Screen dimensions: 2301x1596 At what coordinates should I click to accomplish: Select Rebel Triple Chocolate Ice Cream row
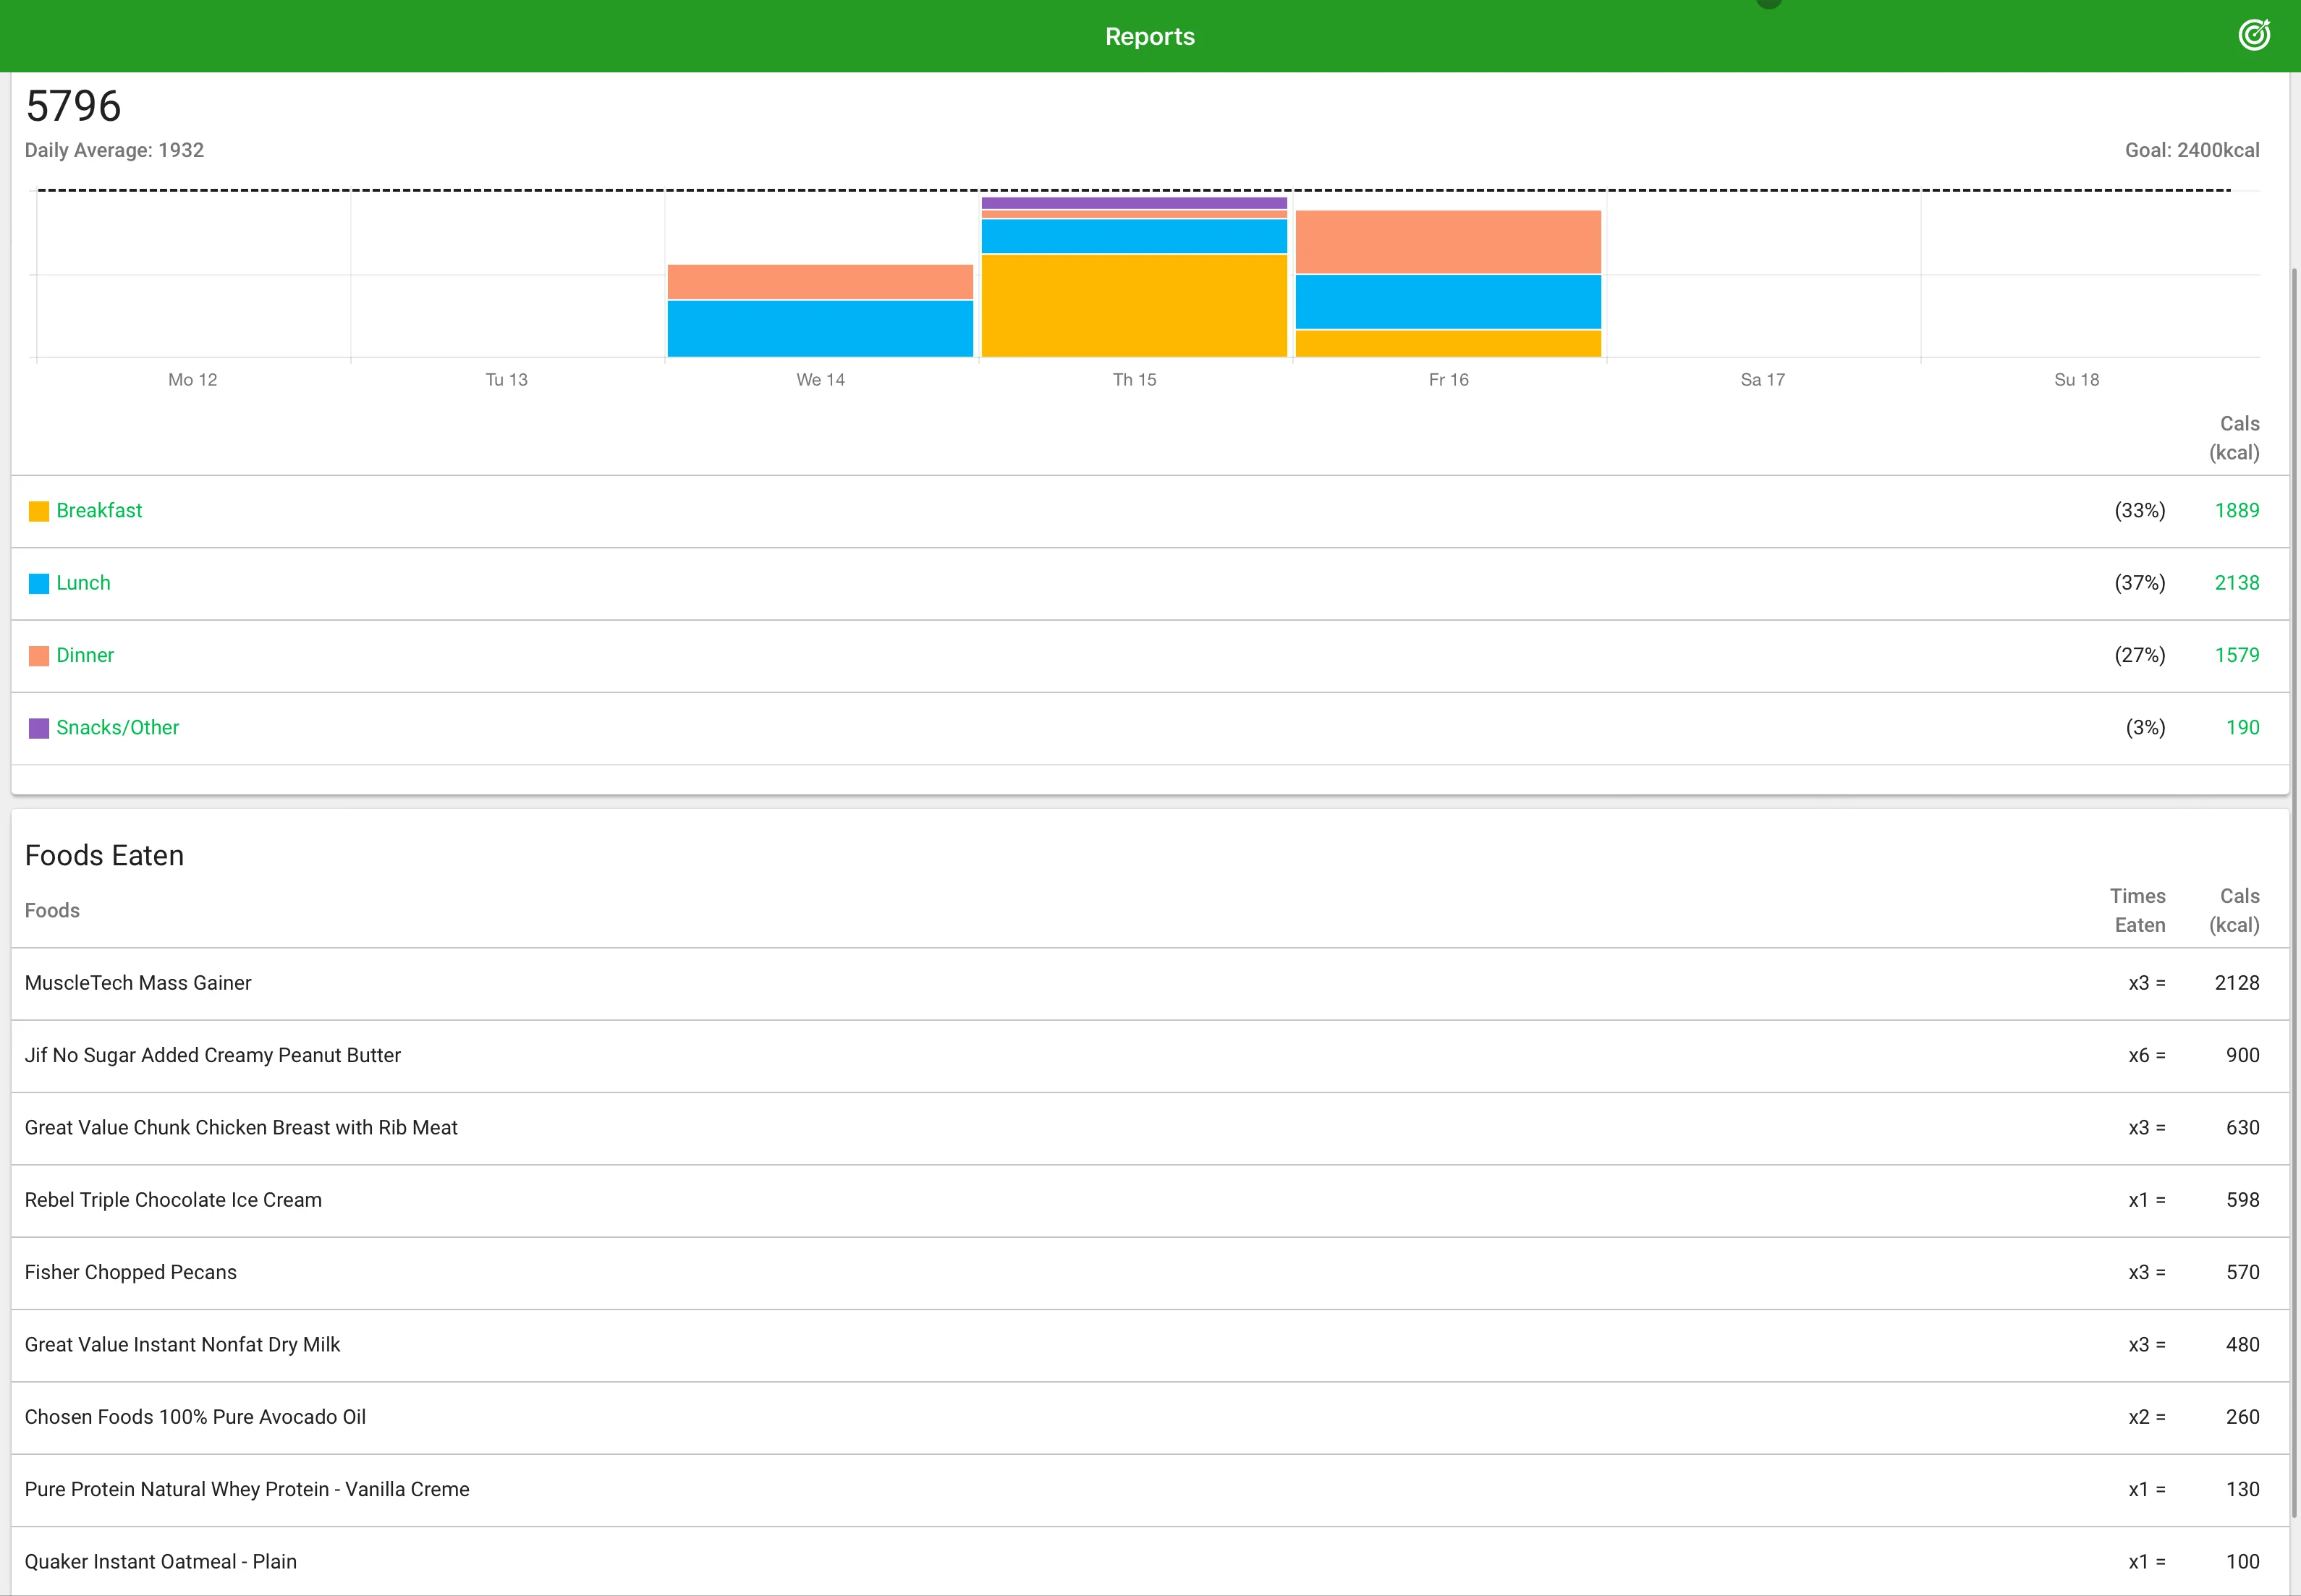[1150, 1200]
